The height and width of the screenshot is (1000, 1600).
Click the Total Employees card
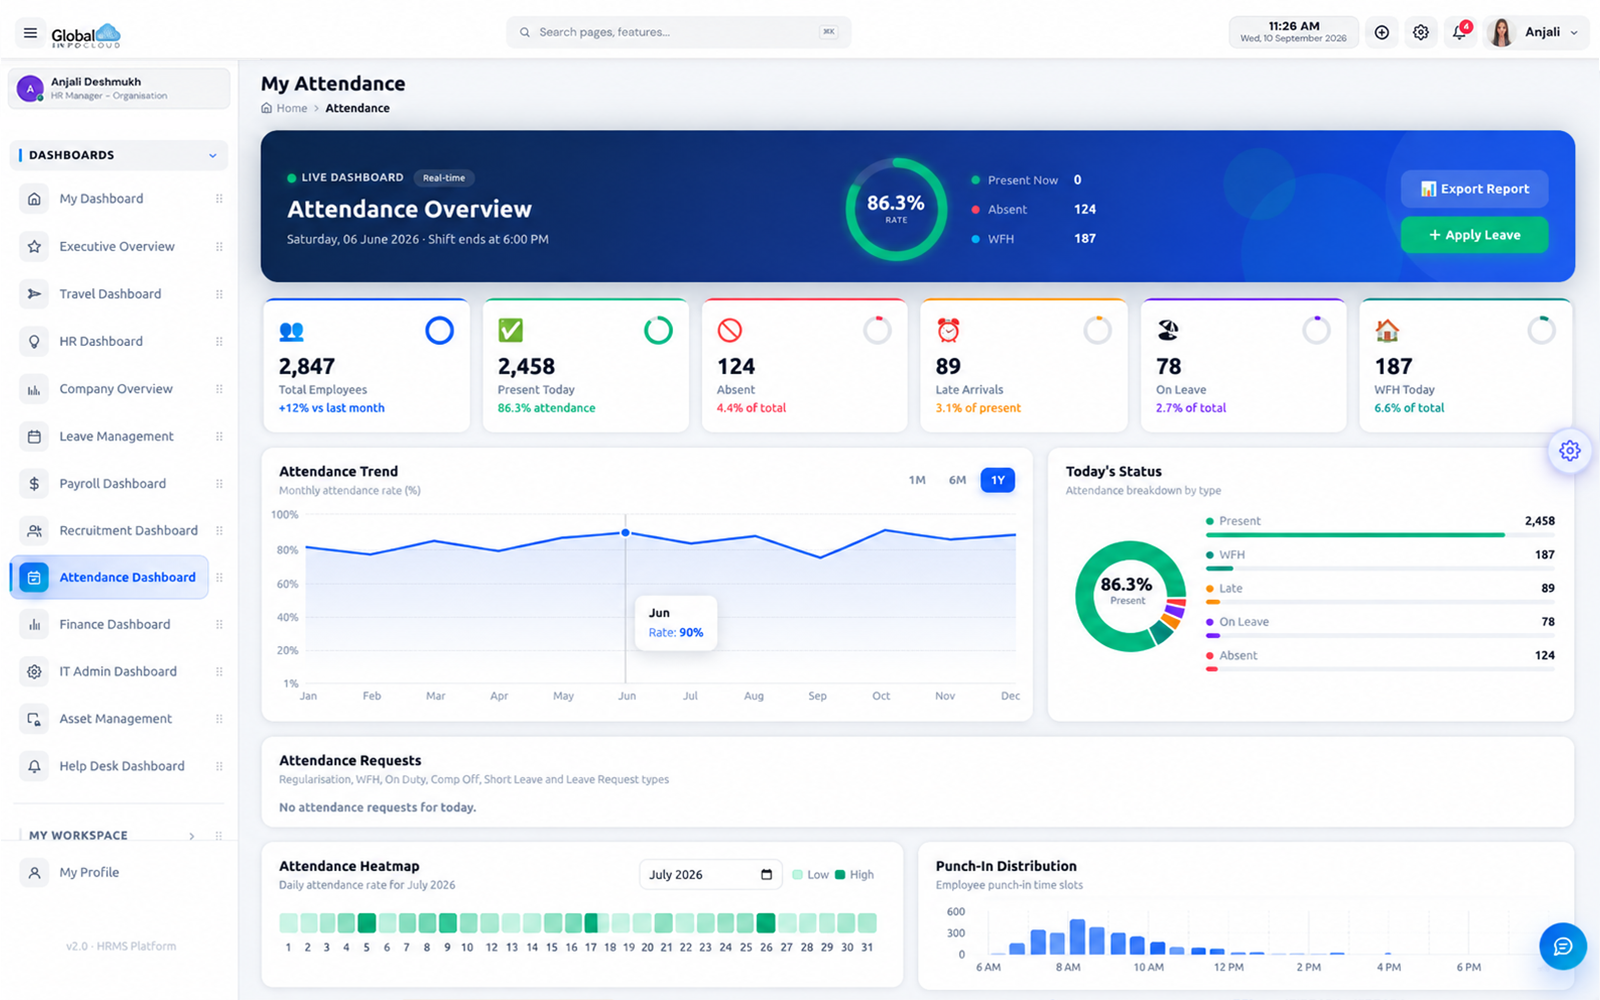pos(366,366)
